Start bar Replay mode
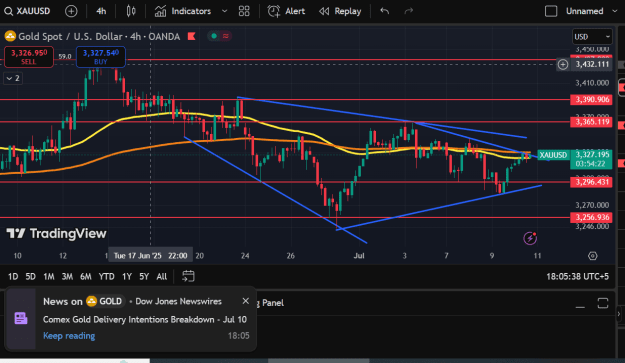The width and height of the screenshot is (625, 363). point(340,11)
